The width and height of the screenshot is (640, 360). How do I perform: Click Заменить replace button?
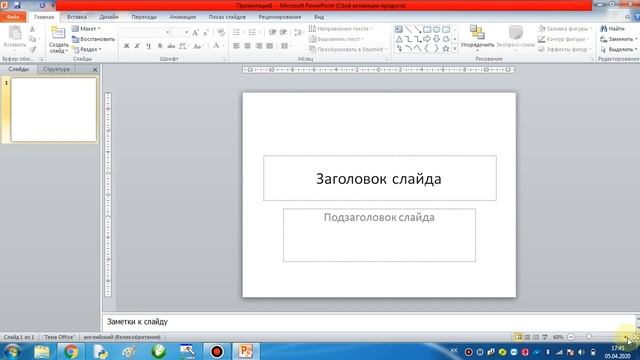(x=618, y=39)
